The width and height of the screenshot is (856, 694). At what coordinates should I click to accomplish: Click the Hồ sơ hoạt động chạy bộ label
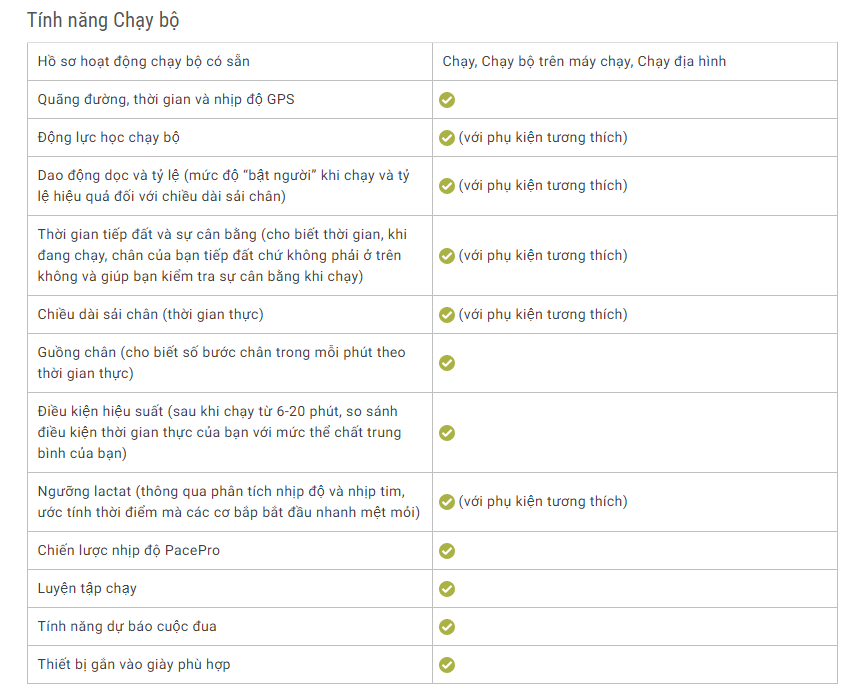(x=144, y=61)
